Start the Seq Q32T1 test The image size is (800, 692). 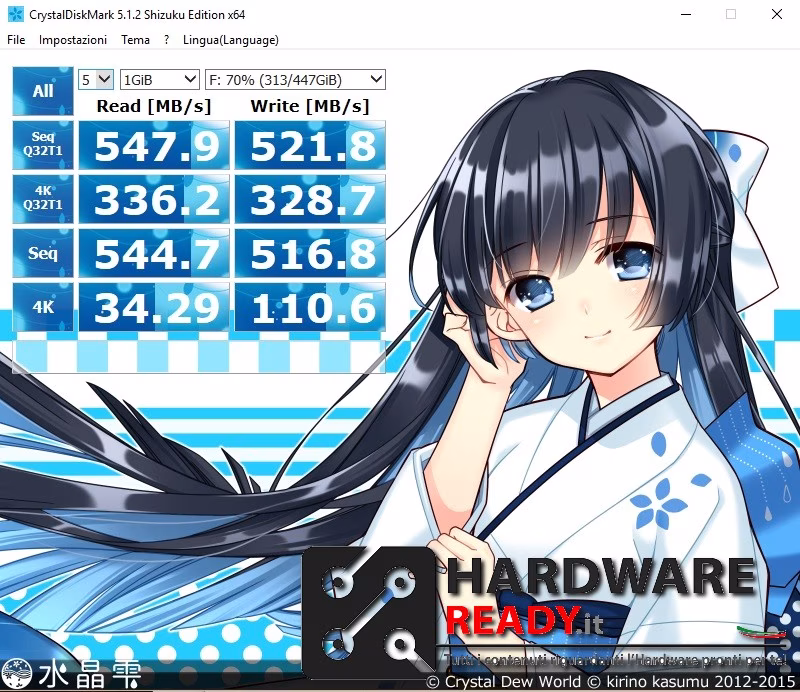click(x=43, y=145)
